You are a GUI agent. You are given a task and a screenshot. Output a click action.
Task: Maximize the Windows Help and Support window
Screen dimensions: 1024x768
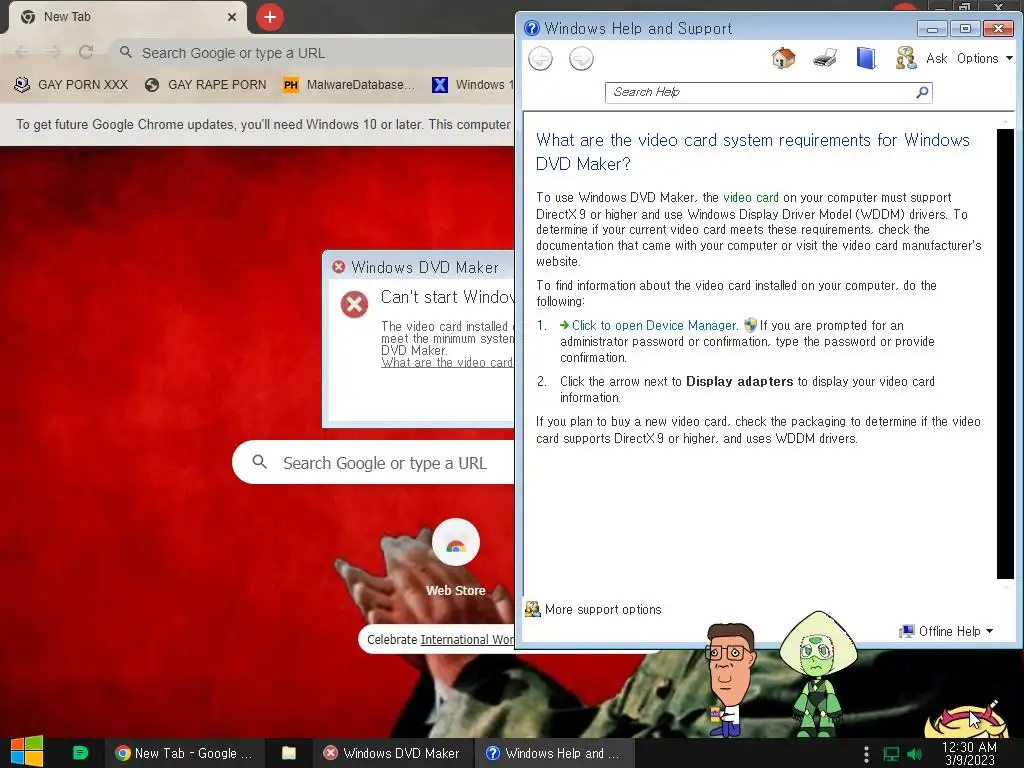[965, 29]
